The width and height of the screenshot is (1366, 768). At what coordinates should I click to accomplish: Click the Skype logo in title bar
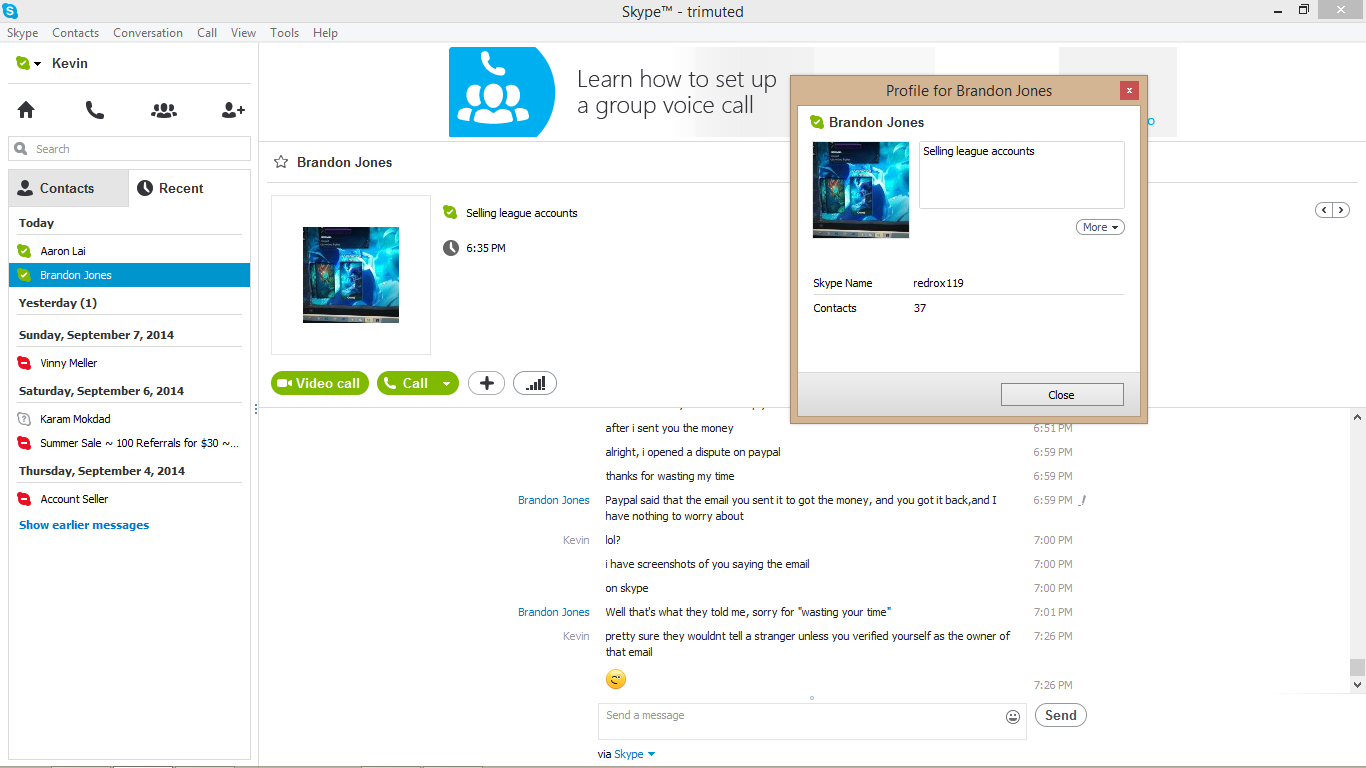[x=10, y=11]
